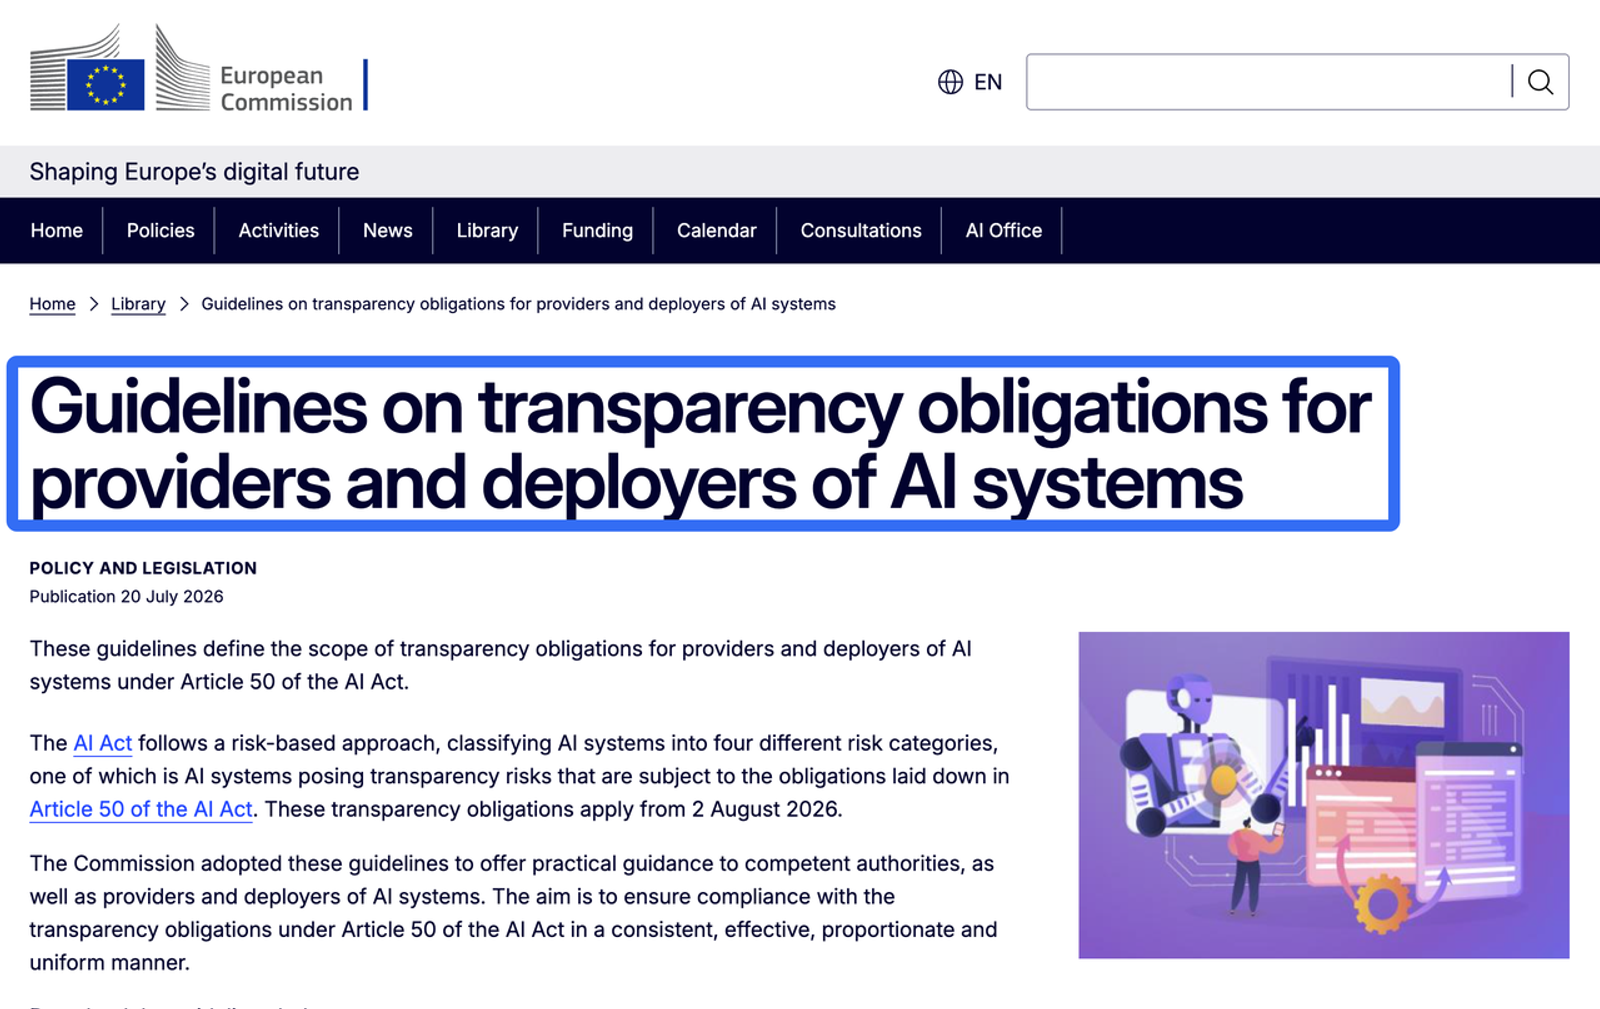Click the 'Shaping Europe's digital future' site title
1600x1009 pixels.
click(x=194, y=172)
